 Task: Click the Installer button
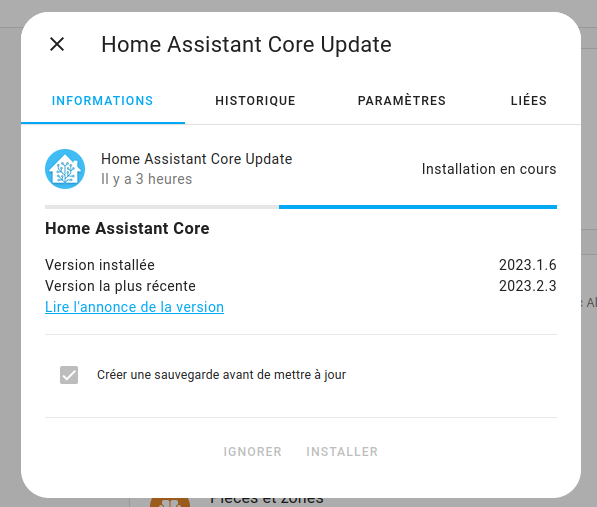click(342, 451)
